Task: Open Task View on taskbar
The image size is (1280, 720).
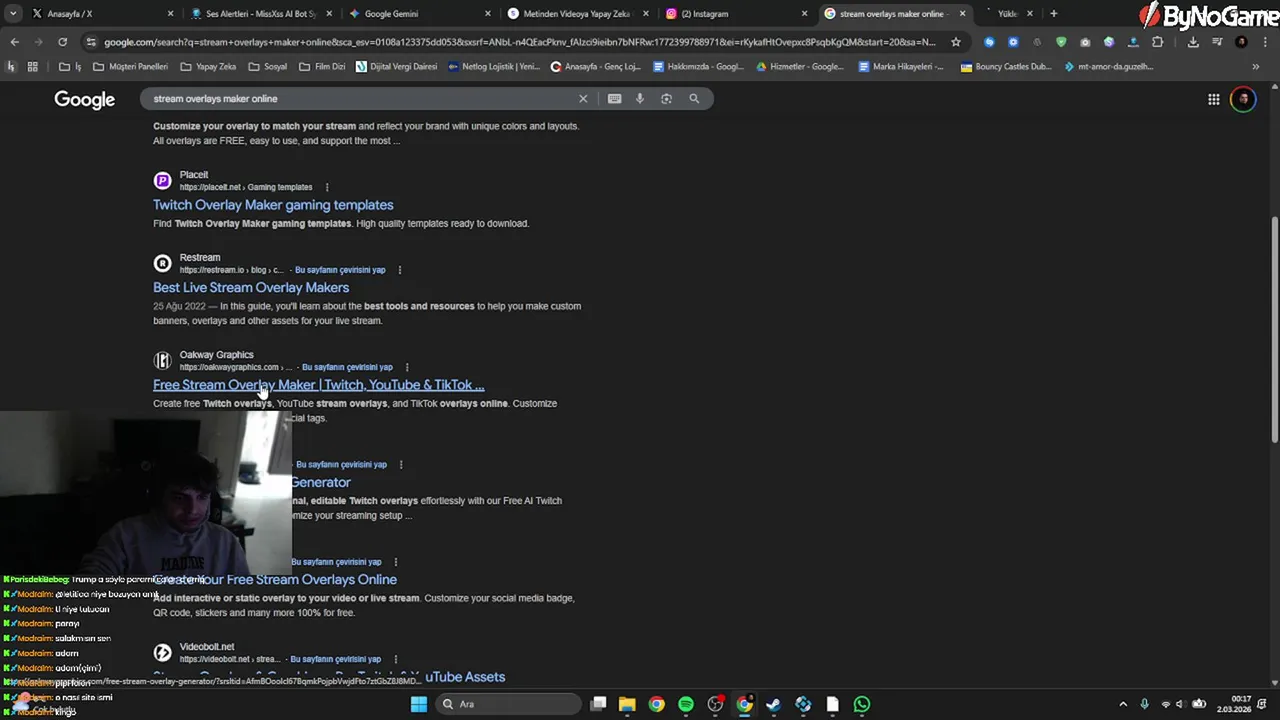Action: [x=598, y=704]
